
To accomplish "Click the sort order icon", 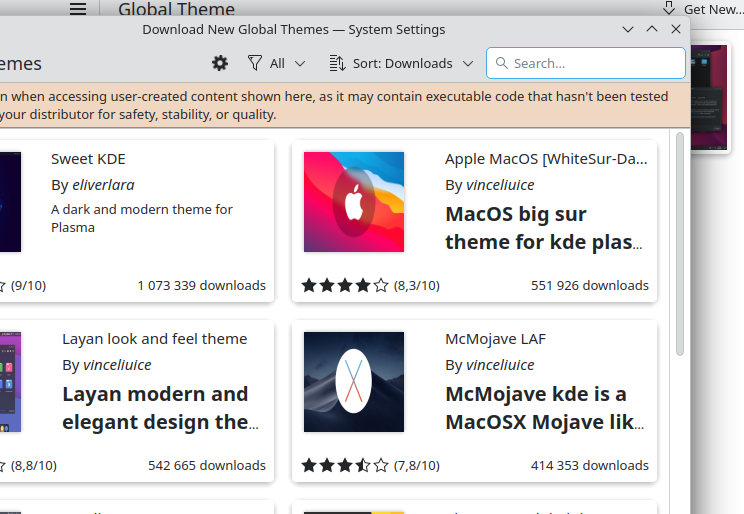I will pyautogui.click(x=337, y=63).
